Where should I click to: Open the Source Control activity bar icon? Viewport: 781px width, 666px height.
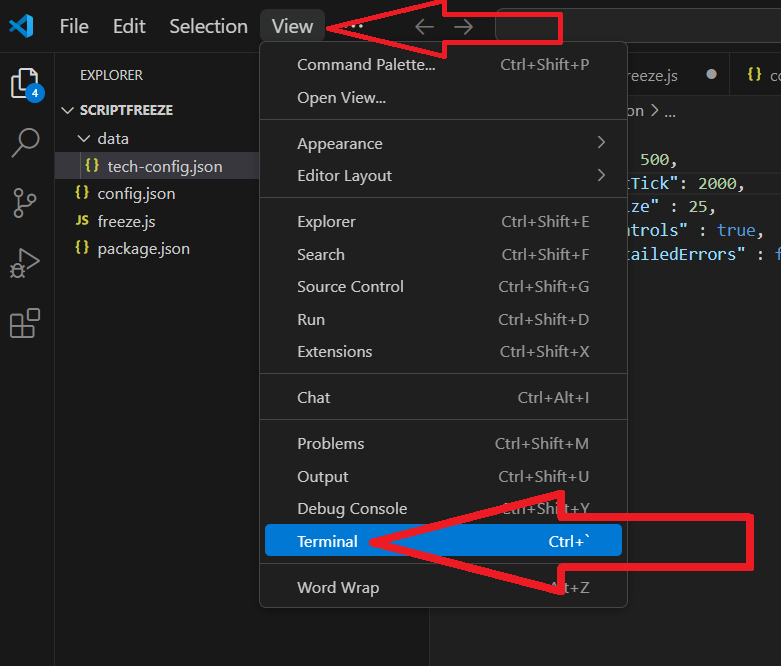pyautogui.click(x=25, y=203)
